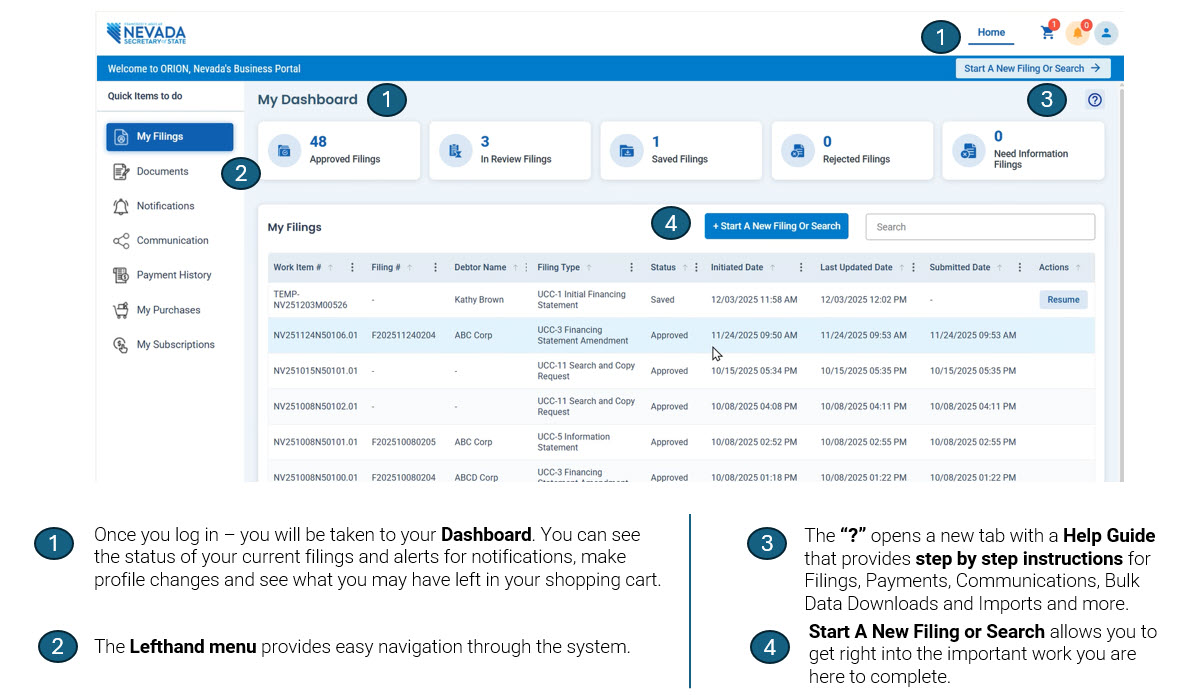Image resolution: width=1179 pixels, height=695 pixels.
Task: Sort by Submitted Date arrow
Action: pyautogui.click(x=999, y=268)
